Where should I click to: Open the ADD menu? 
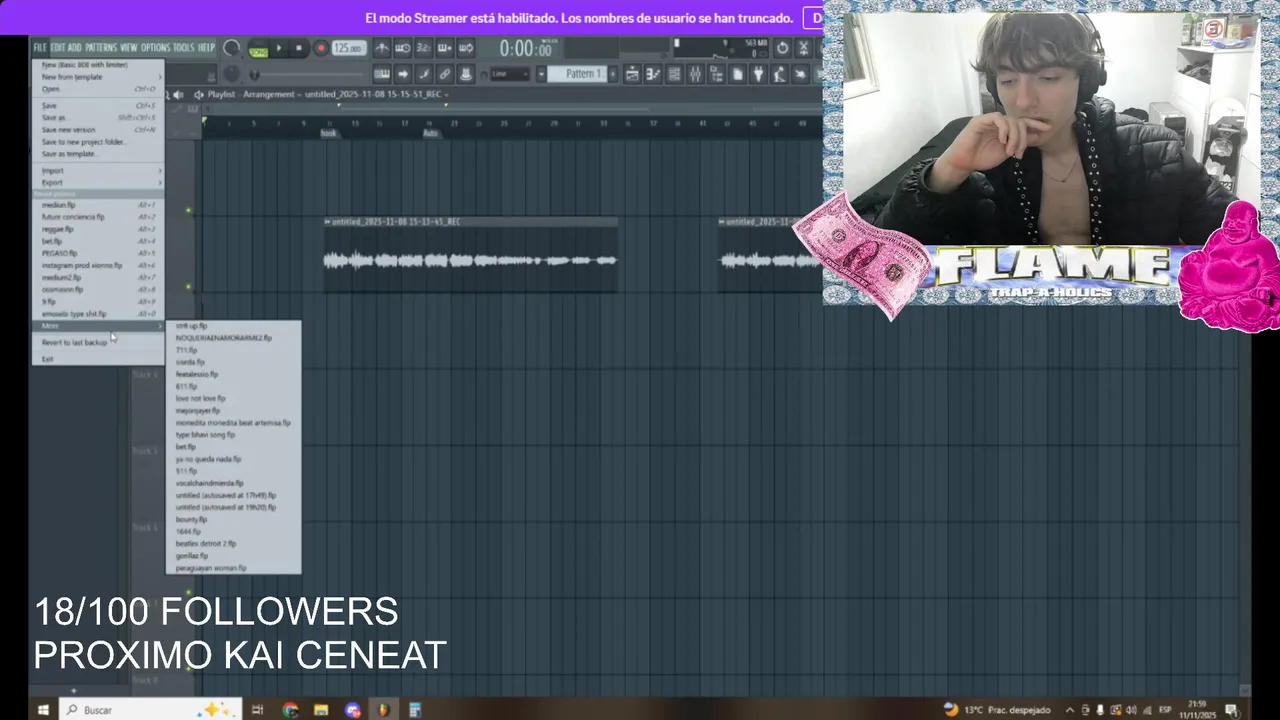[75, 48]
